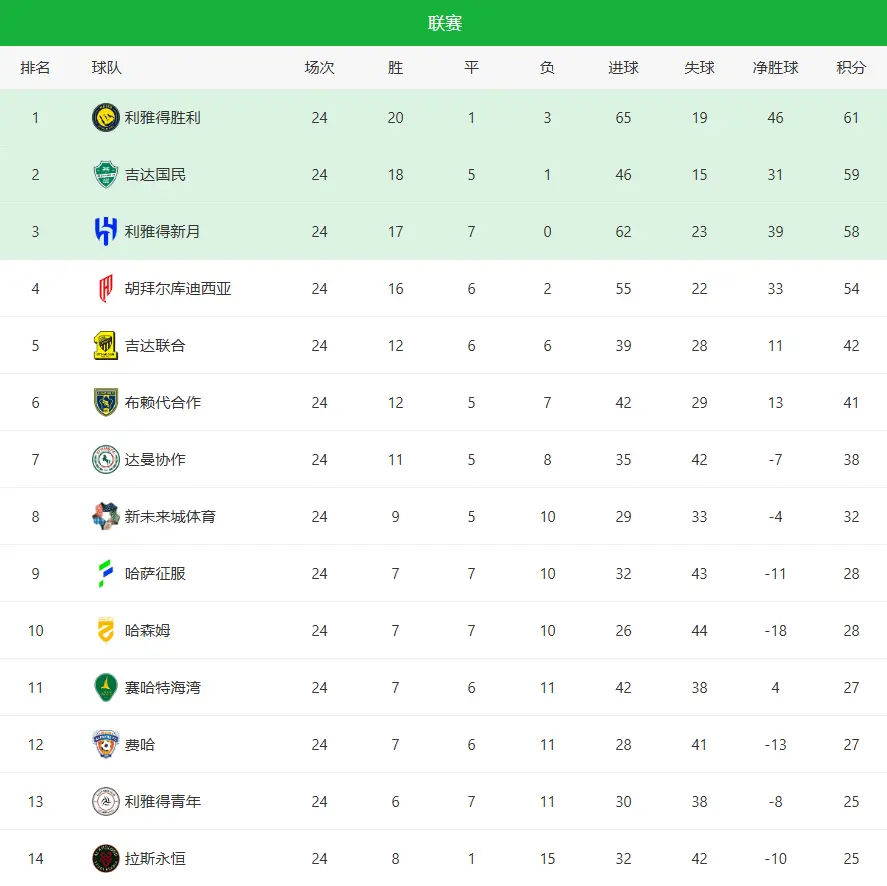The width and height of the screenshot is (887, 886).
Task: Click the 哈萨征服 green-blue logo
Action: point(105,573)
